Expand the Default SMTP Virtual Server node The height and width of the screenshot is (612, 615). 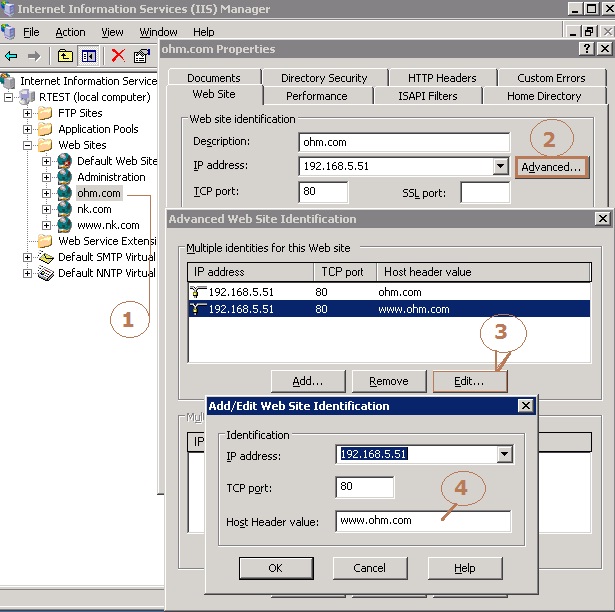coord(27,257)
